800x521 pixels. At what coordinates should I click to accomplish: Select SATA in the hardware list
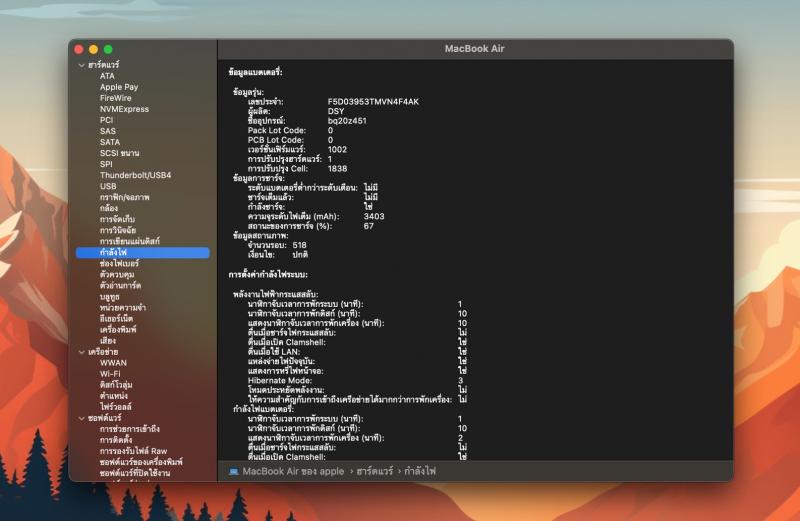click(110, 142)
